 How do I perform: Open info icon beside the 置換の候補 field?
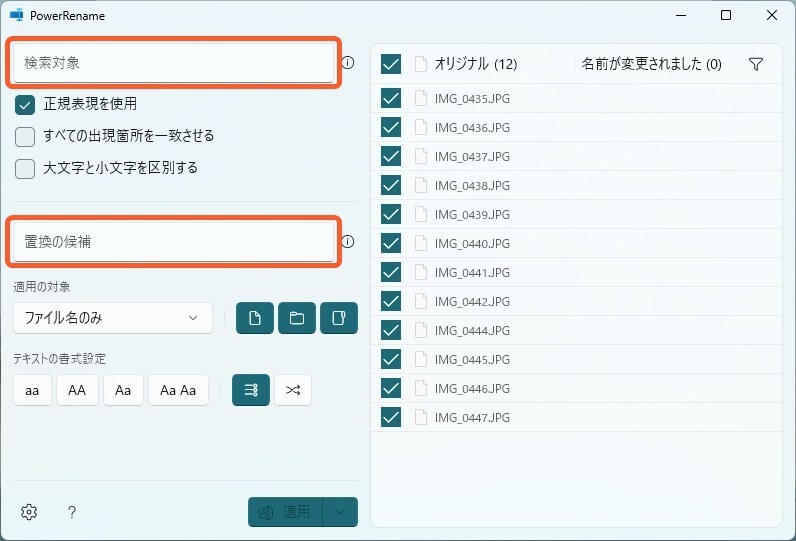pyautogui.click(x=348, y=242)
